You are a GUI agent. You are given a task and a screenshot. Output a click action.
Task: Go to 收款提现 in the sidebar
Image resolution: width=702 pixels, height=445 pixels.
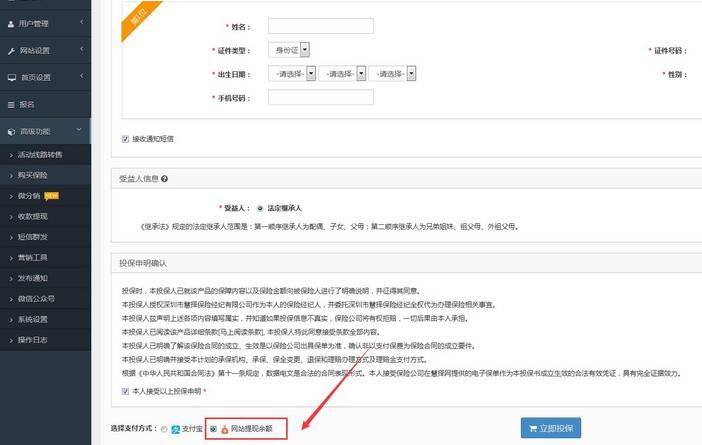pos(32,216)
